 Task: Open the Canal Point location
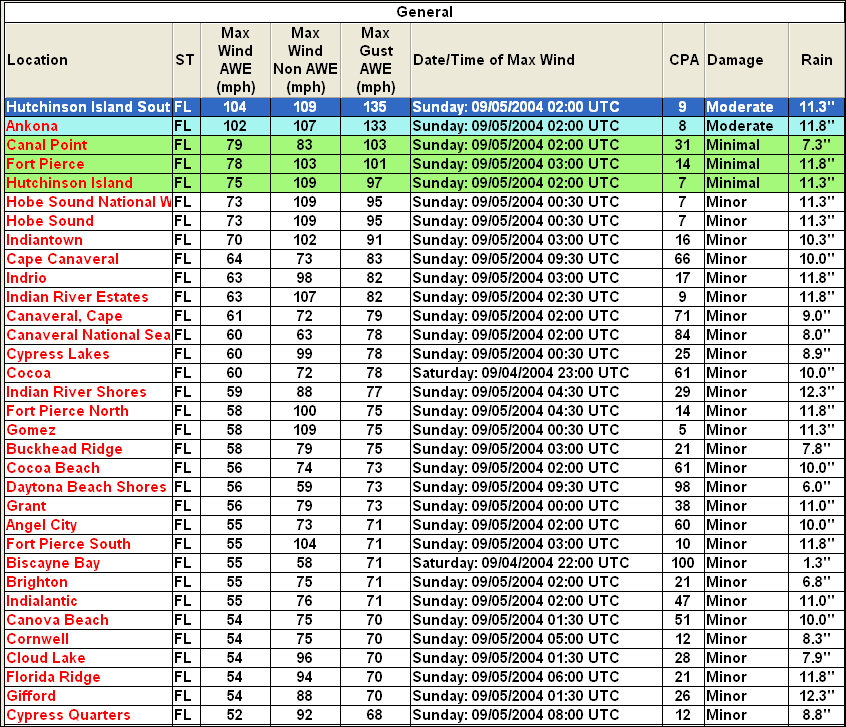coord(46,145)
